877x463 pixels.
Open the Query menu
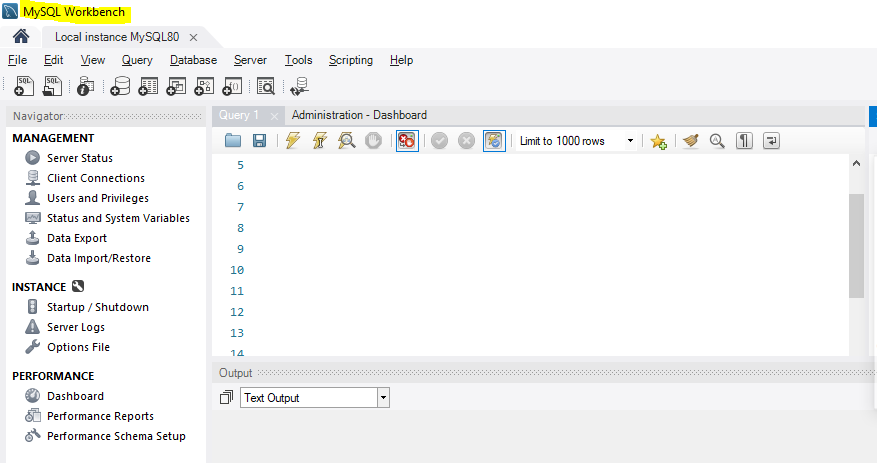137,60
